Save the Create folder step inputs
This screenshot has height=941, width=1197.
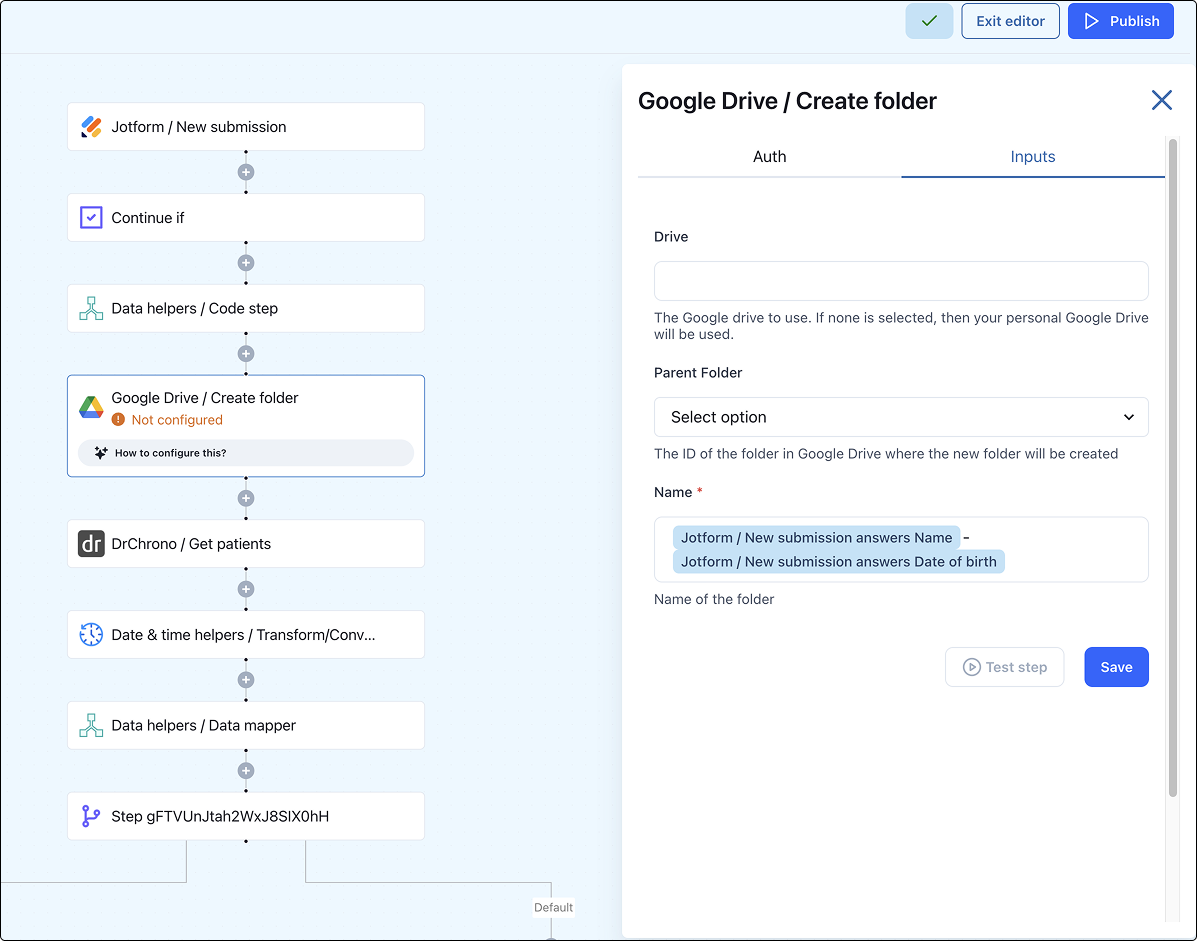pos(1116,667)
